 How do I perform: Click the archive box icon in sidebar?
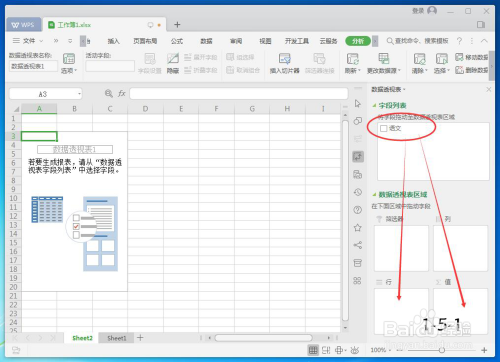coord(358,263)
